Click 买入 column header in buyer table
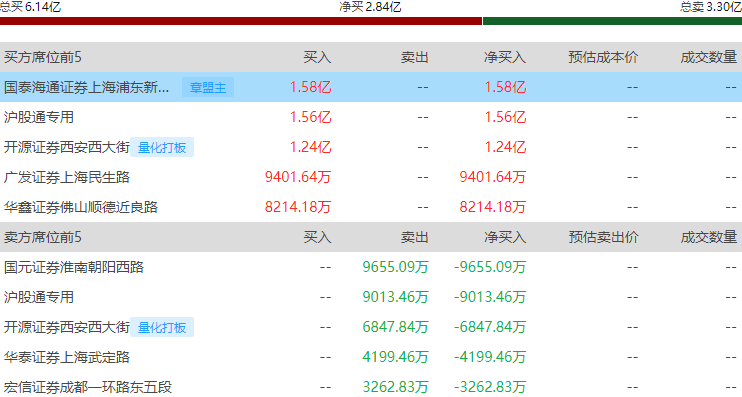 317,57
